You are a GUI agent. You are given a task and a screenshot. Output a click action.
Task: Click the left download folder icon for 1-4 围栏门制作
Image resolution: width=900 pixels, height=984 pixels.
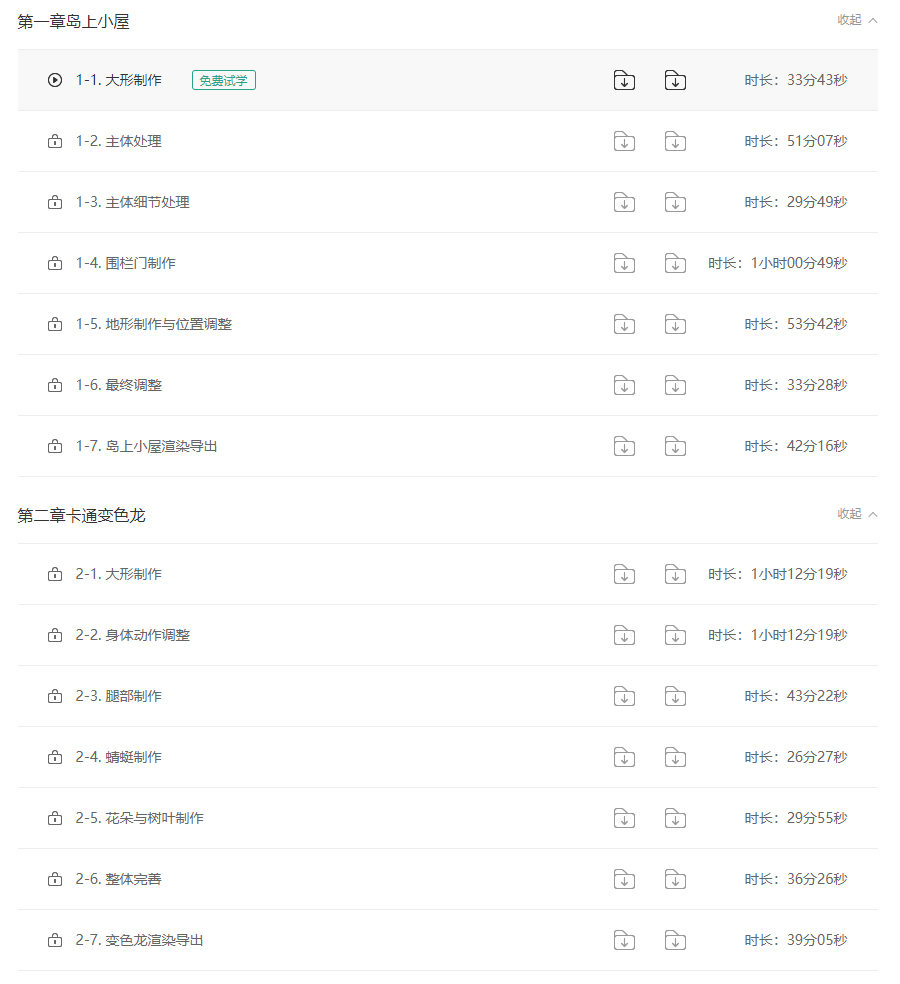[x=624, y=263]
